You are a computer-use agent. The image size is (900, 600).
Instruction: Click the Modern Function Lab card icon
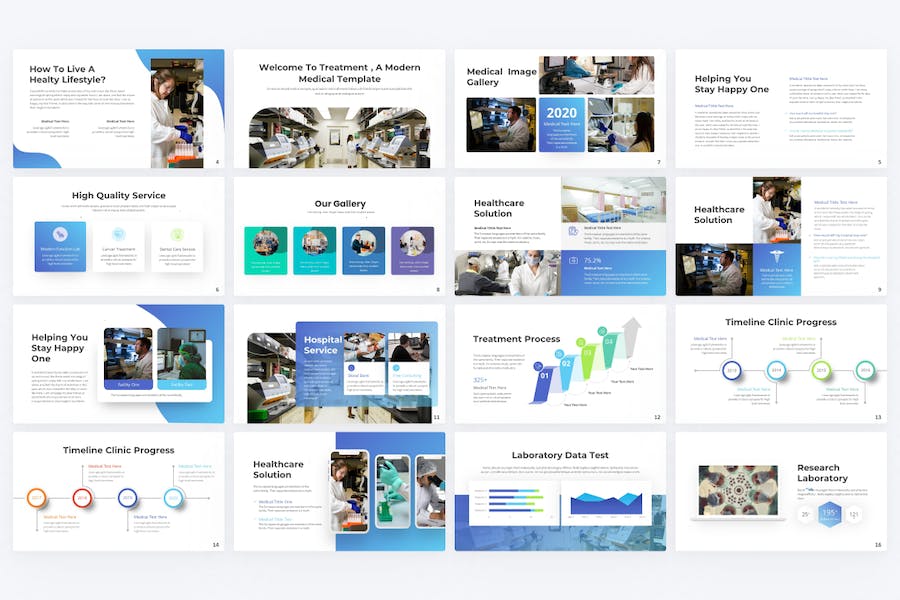(x=60, y=234)
